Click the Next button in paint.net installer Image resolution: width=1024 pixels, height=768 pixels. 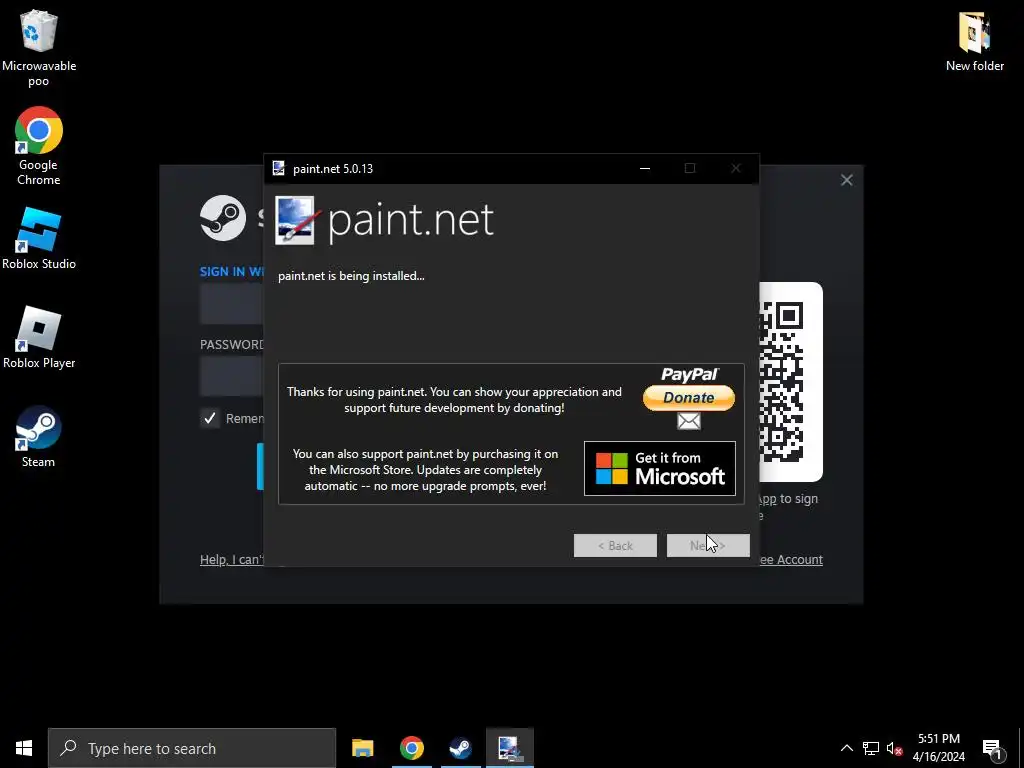(708, 545)
